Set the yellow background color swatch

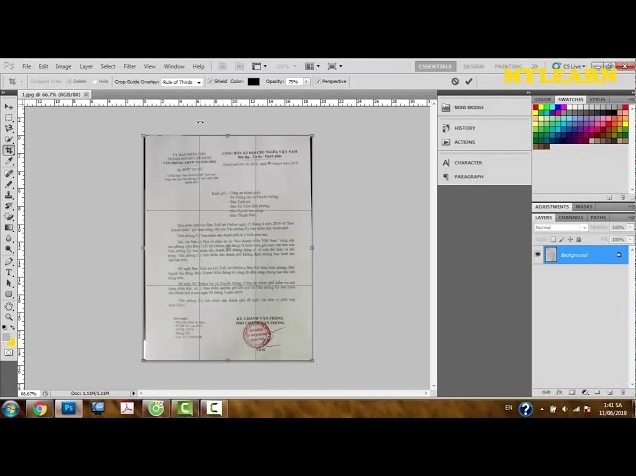pyautogui.click(x=11, y=342)
